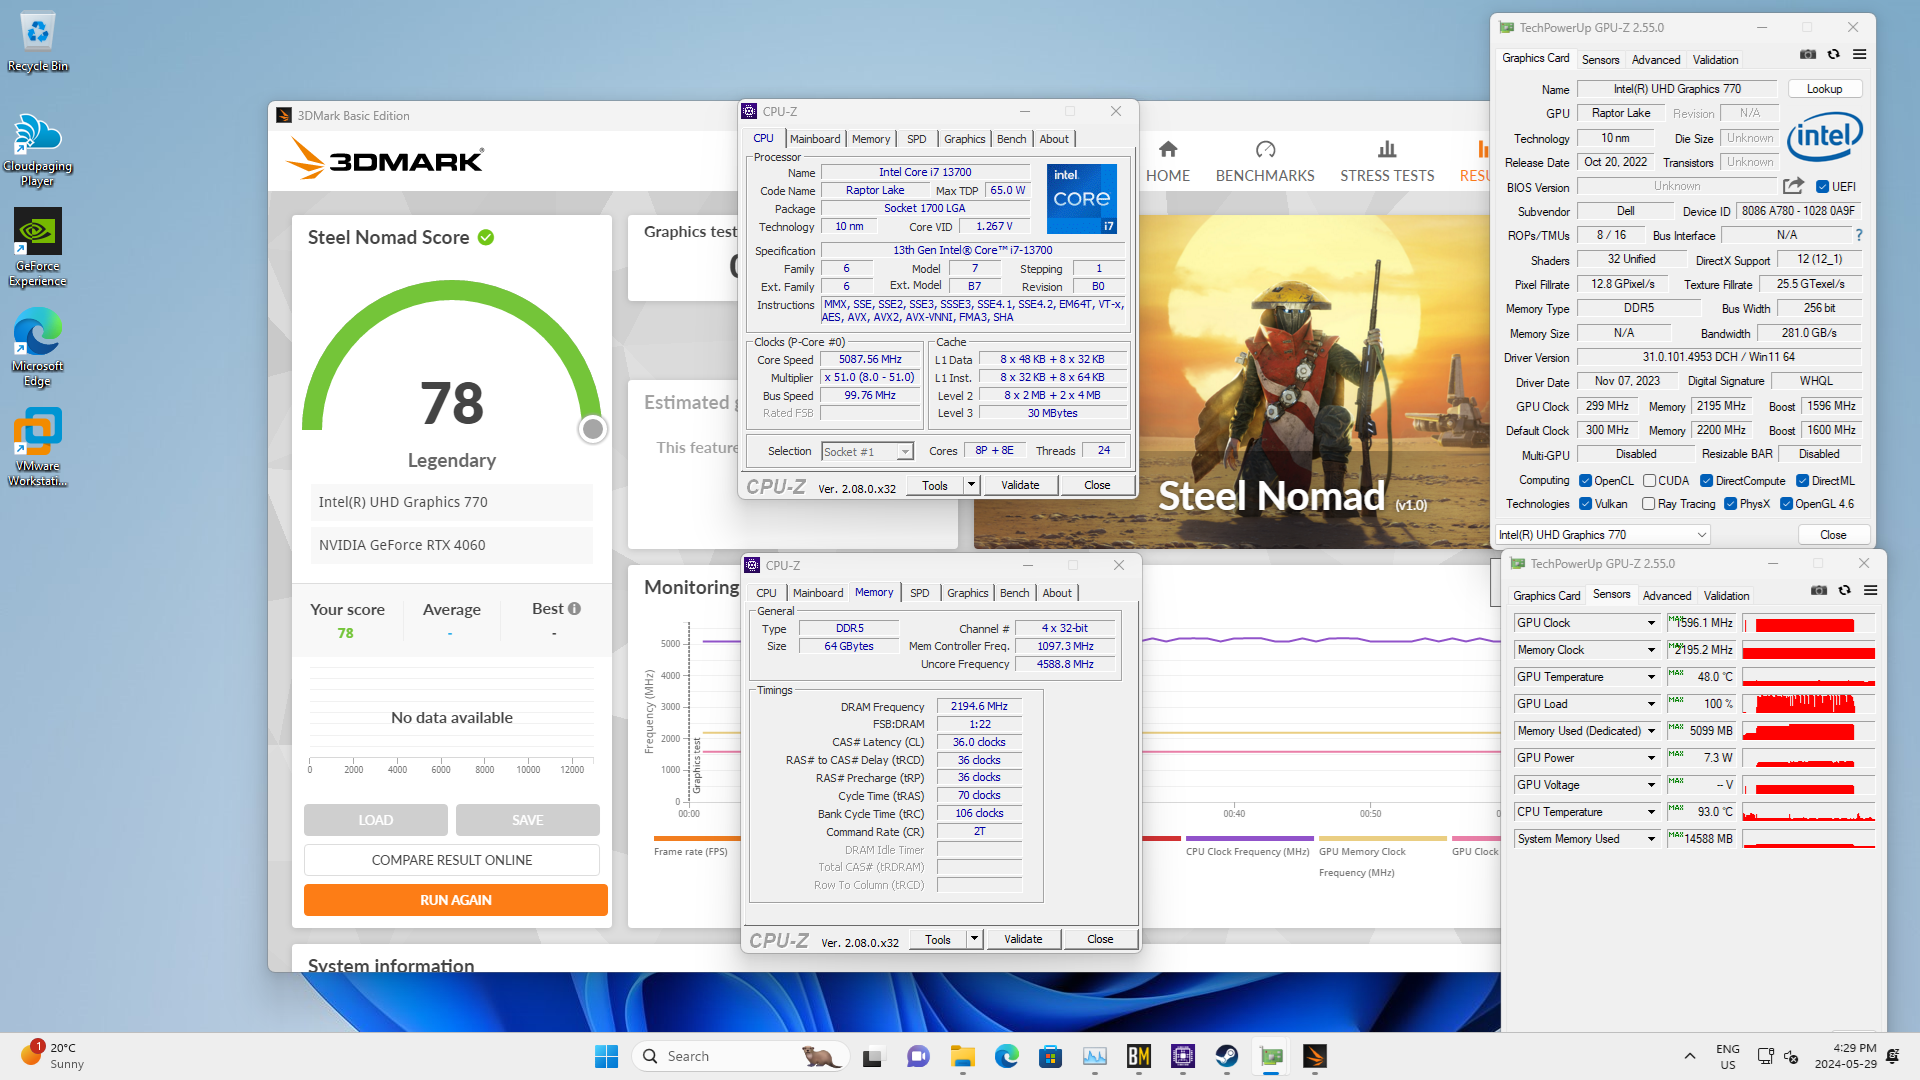Toggle the DirectML checkbox
The width and height of the screenshot is (1920, 1080).
pos(1802,481)
